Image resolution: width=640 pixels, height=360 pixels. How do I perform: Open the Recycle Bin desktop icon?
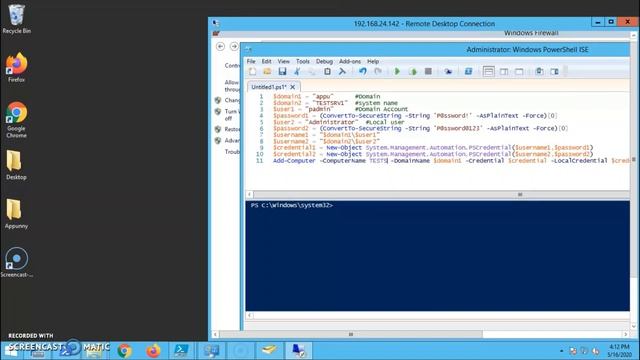coord(16,19)
